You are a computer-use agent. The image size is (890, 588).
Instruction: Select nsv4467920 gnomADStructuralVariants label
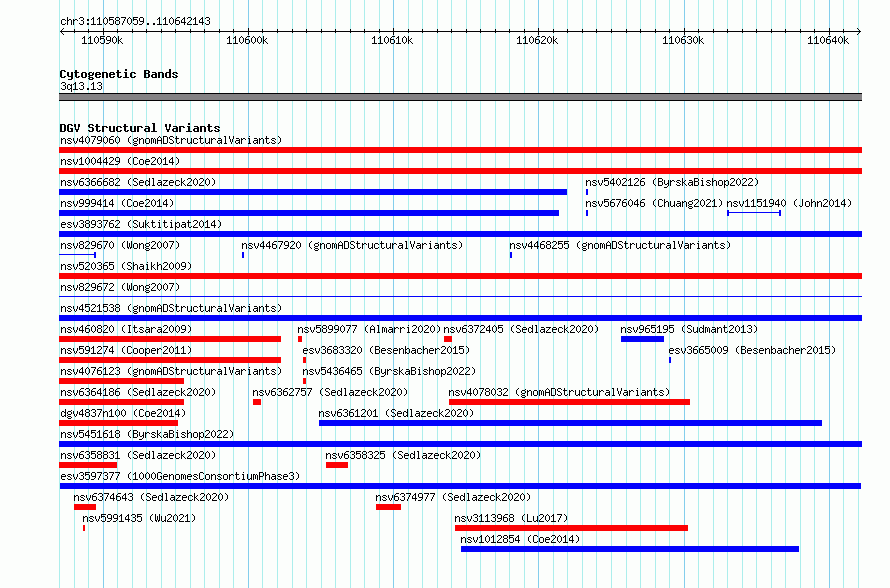(x=352, y=245)
